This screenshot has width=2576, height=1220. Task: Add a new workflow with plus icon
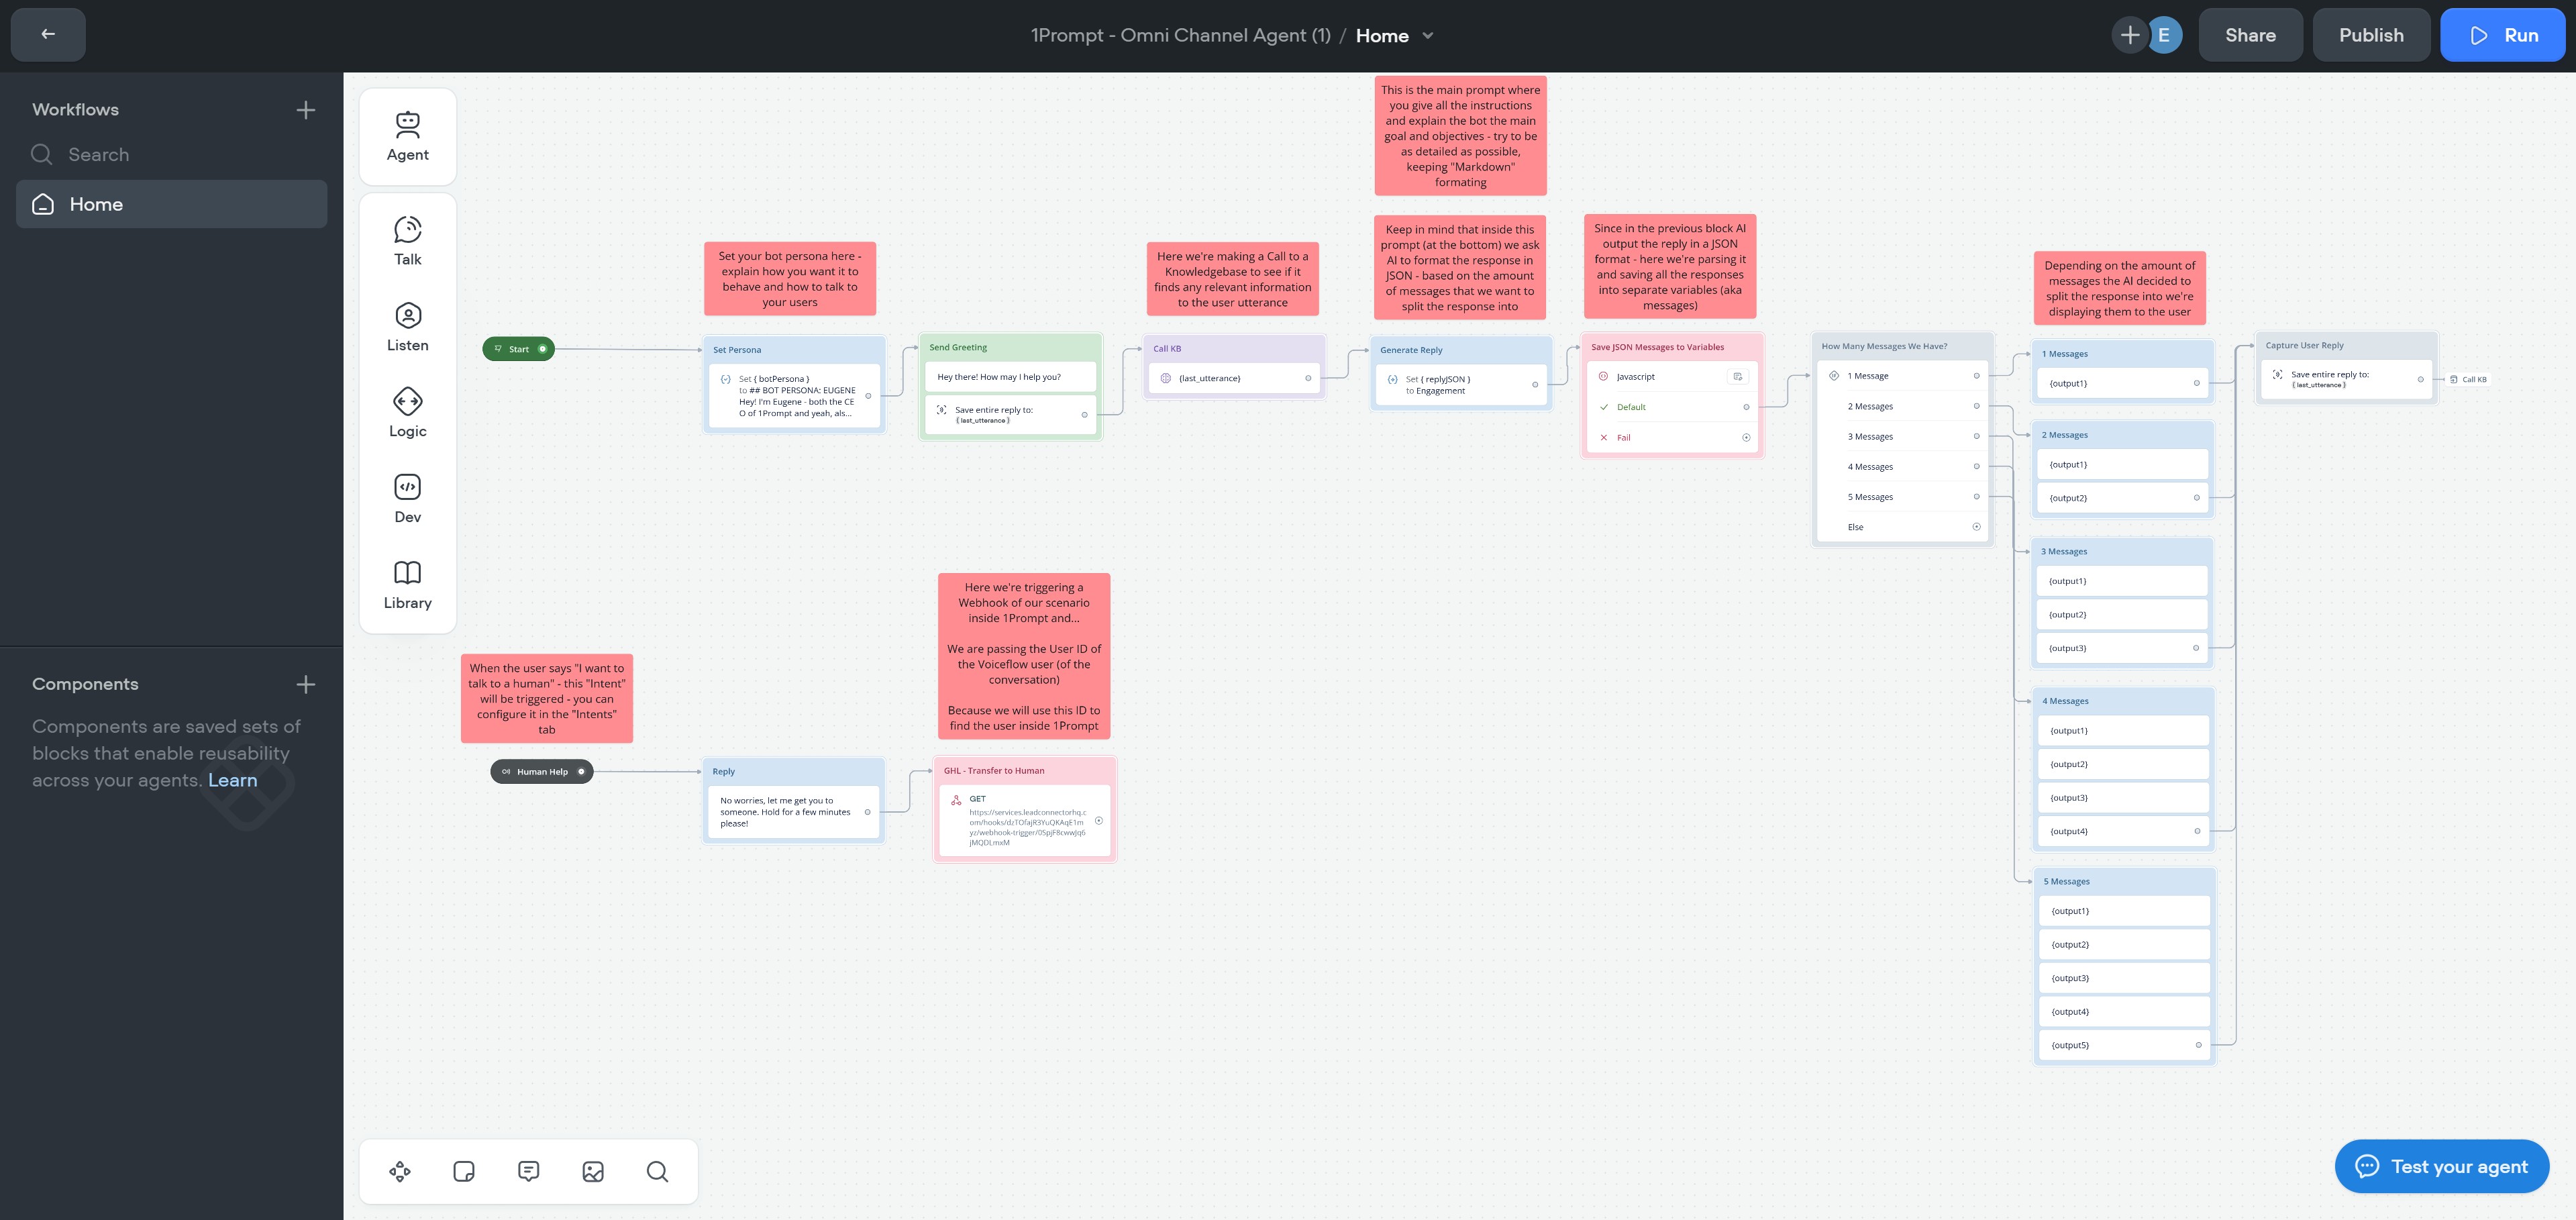coord(306,110)
